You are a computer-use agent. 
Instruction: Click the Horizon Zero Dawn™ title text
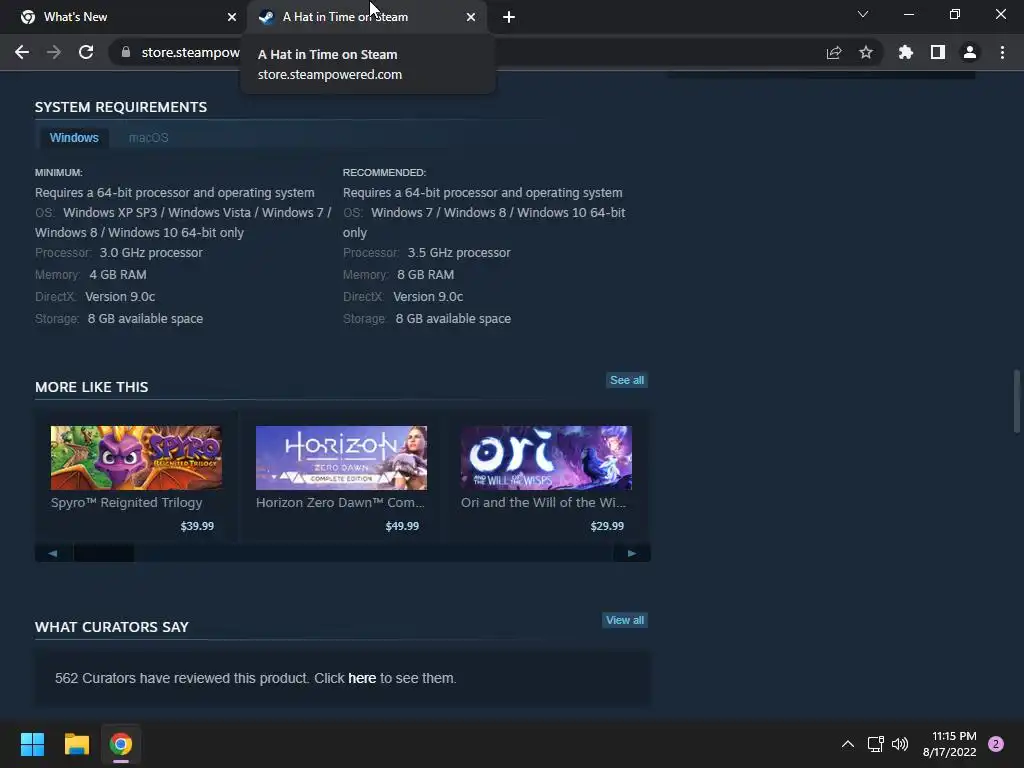coord(340,502)
